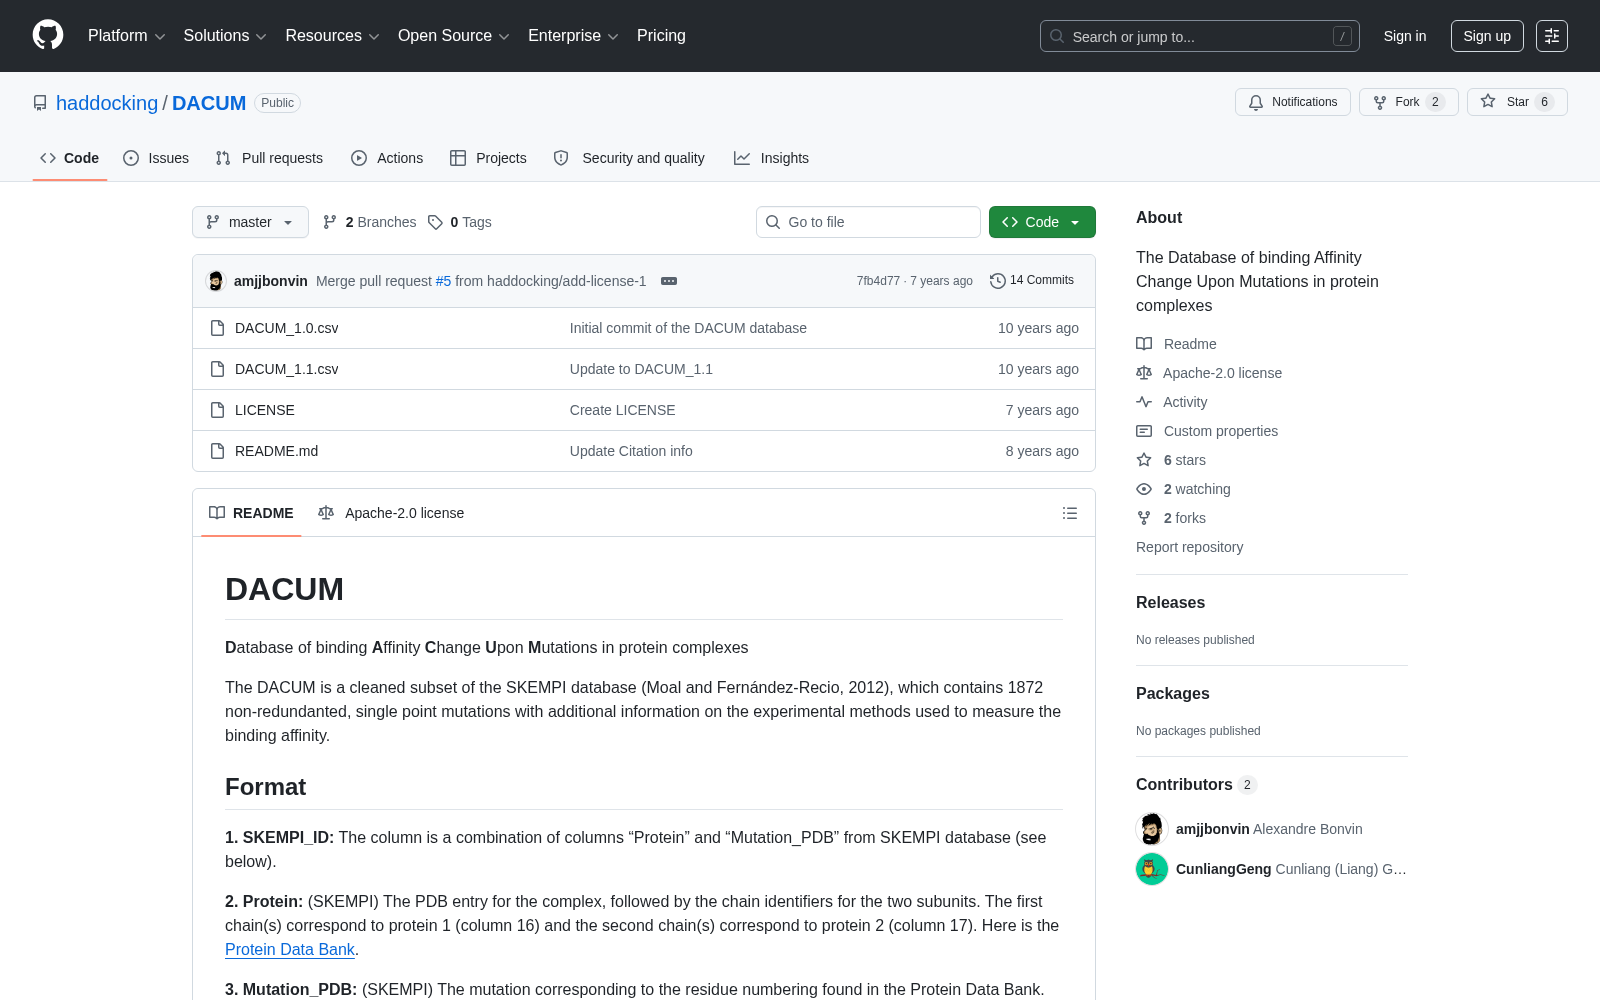
Task: Open amjjbonvin profile from commit author name
Action: point(271,281)
